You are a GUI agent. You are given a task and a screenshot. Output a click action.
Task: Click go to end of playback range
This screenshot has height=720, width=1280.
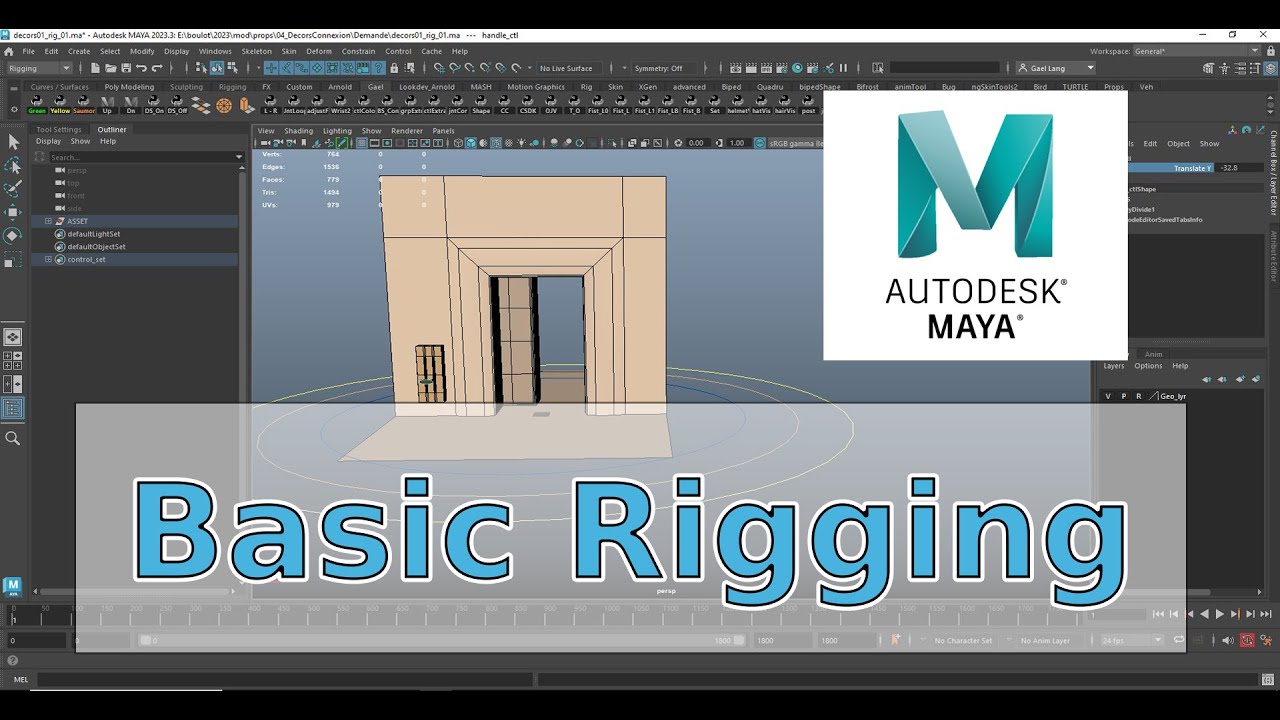coord(1265,614)
